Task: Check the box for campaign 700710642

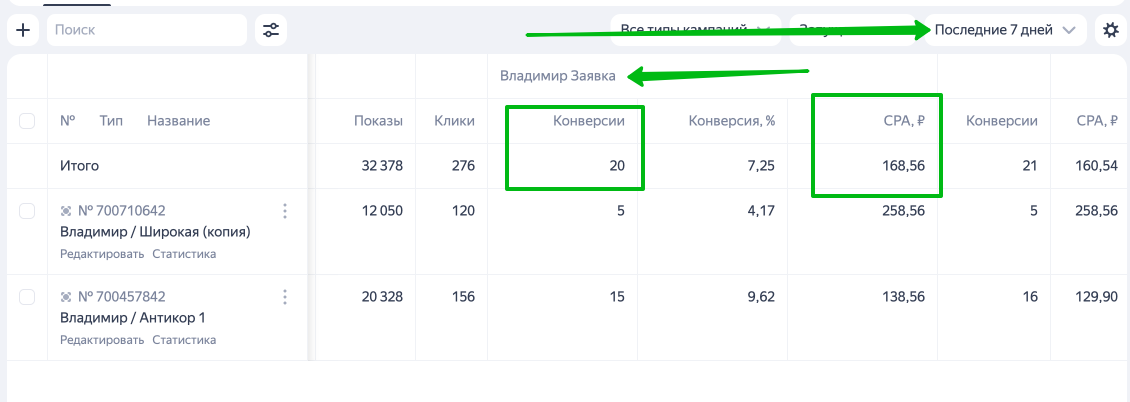Action: click(27, 210)
